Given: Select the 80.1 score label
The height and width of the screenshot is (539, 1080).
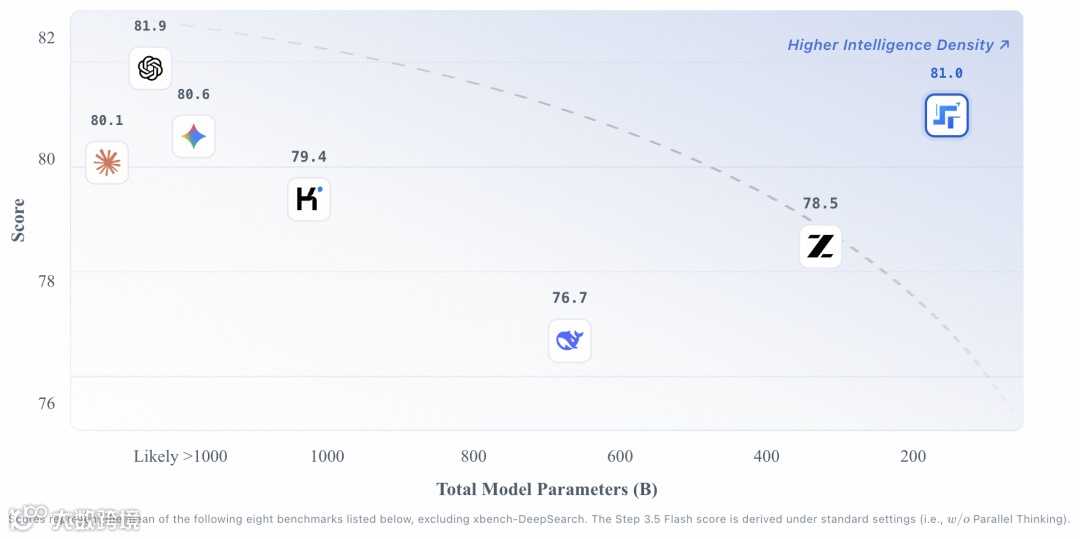Looking at the screenshot, I should coord(107,121).
